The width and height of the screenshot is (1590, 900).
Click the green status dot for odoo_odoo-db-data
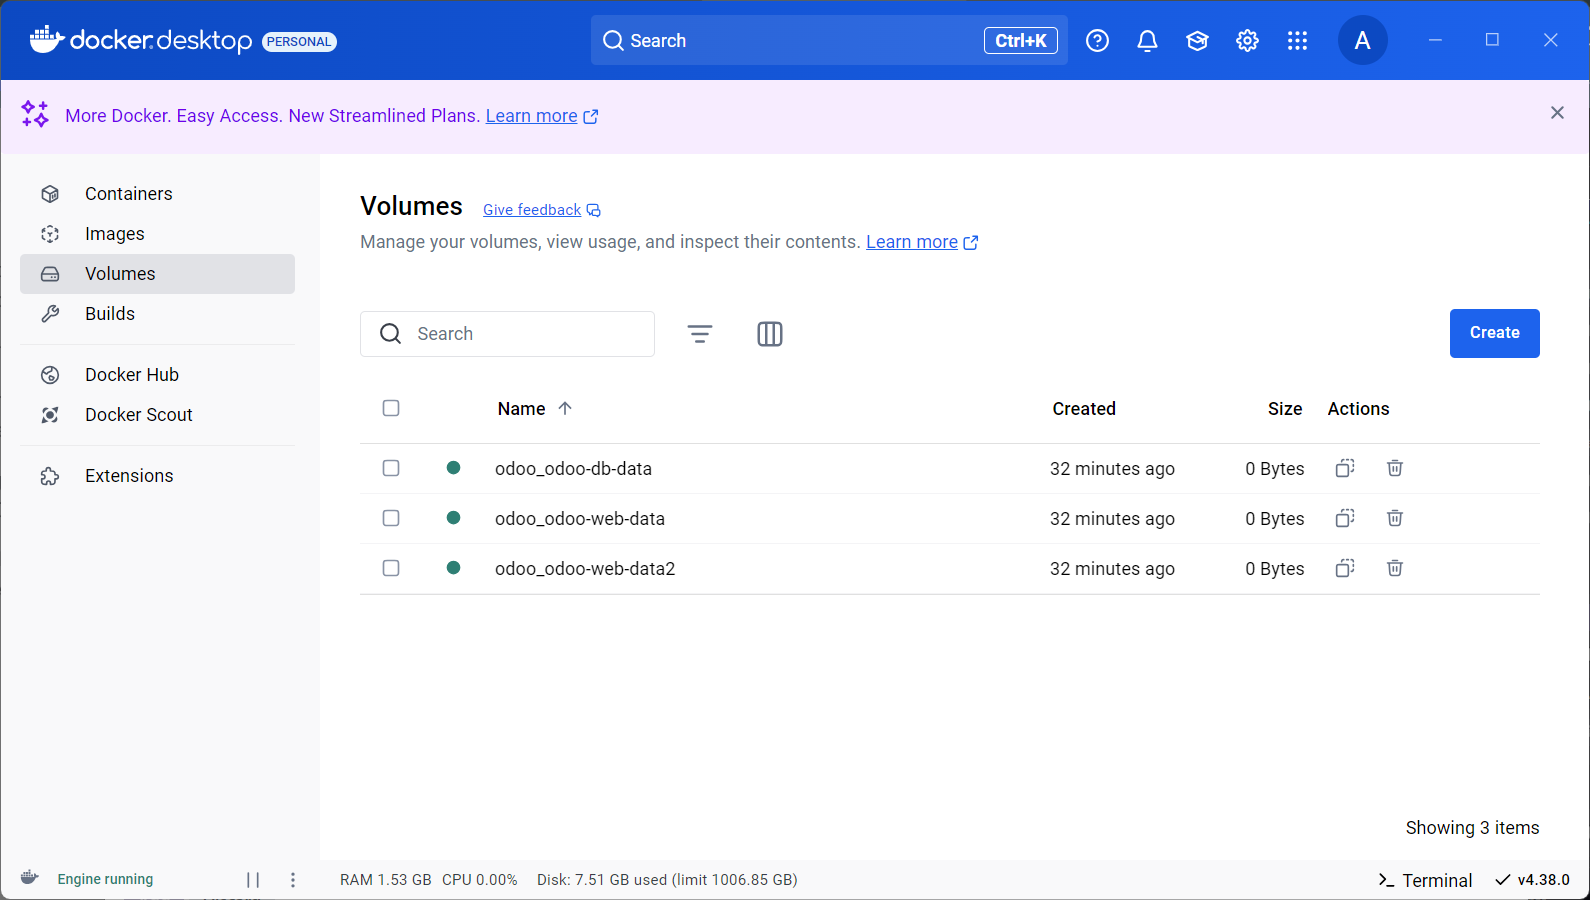click(x=453, y=467)
